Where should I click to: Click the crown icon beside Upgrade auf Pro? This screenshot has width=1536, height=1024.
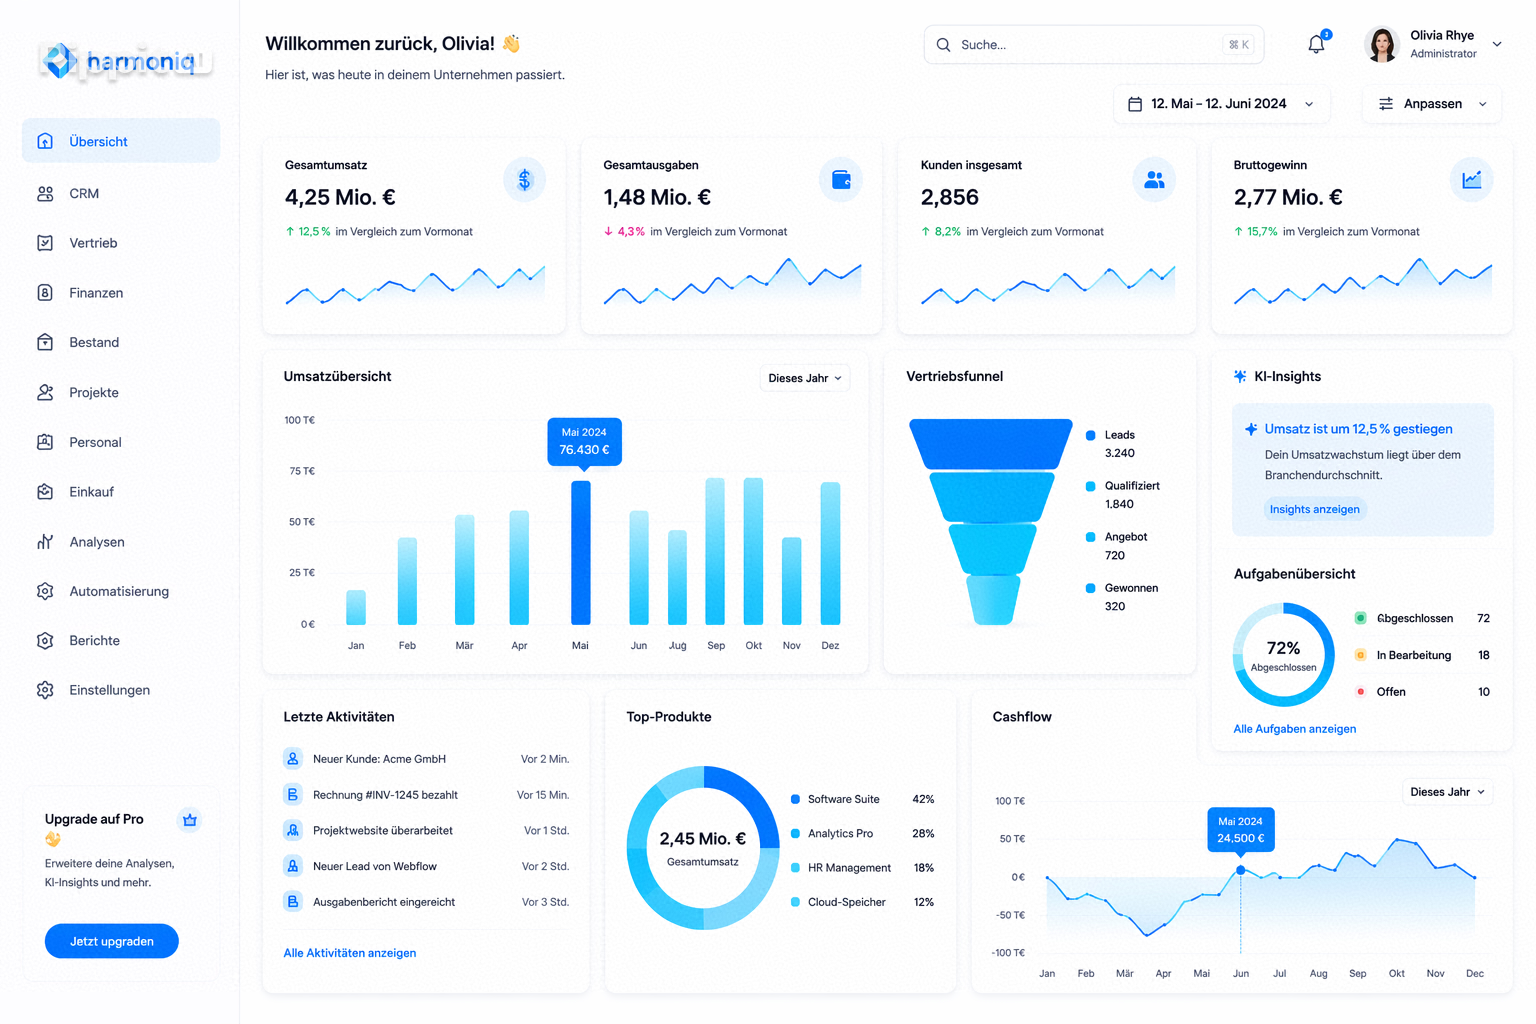(190, 820)
